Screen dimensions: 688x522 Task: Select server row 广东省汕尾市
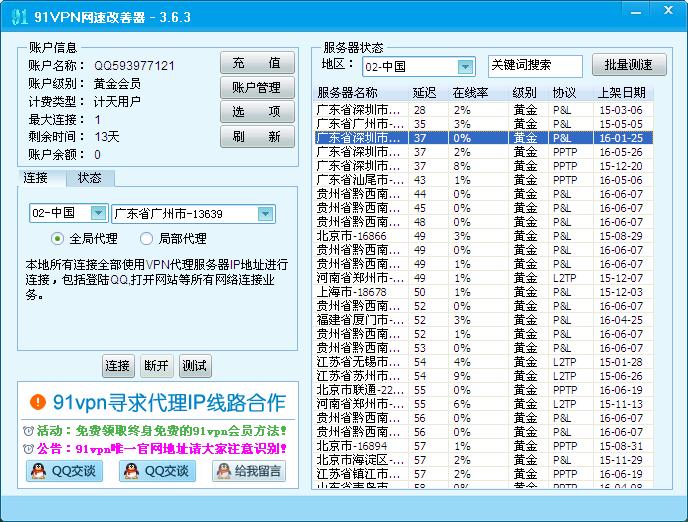[484, 180]
